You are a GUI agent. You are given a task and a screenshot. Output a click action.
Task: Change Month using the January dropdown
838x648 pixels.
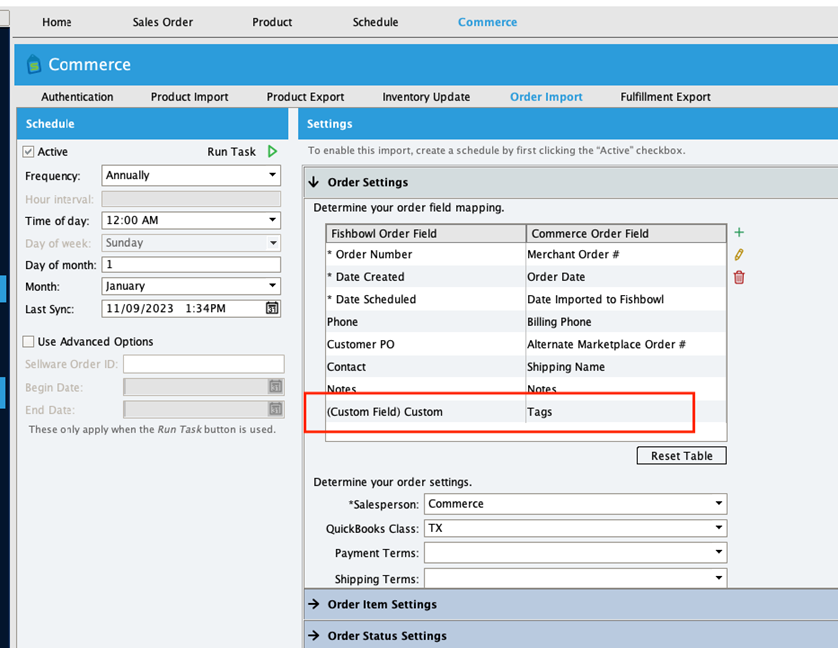191,287
